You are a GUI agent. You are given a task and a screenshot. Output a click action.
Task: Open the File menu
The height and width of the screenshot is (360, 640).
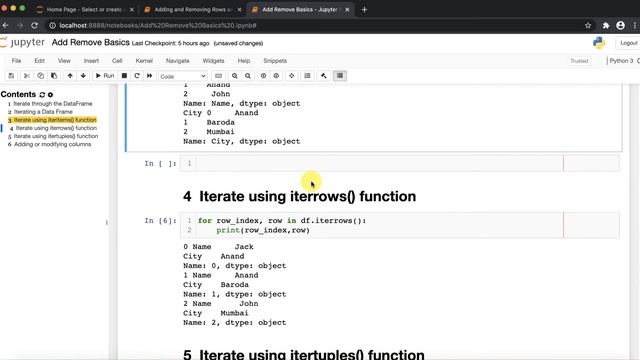(16, 61)
